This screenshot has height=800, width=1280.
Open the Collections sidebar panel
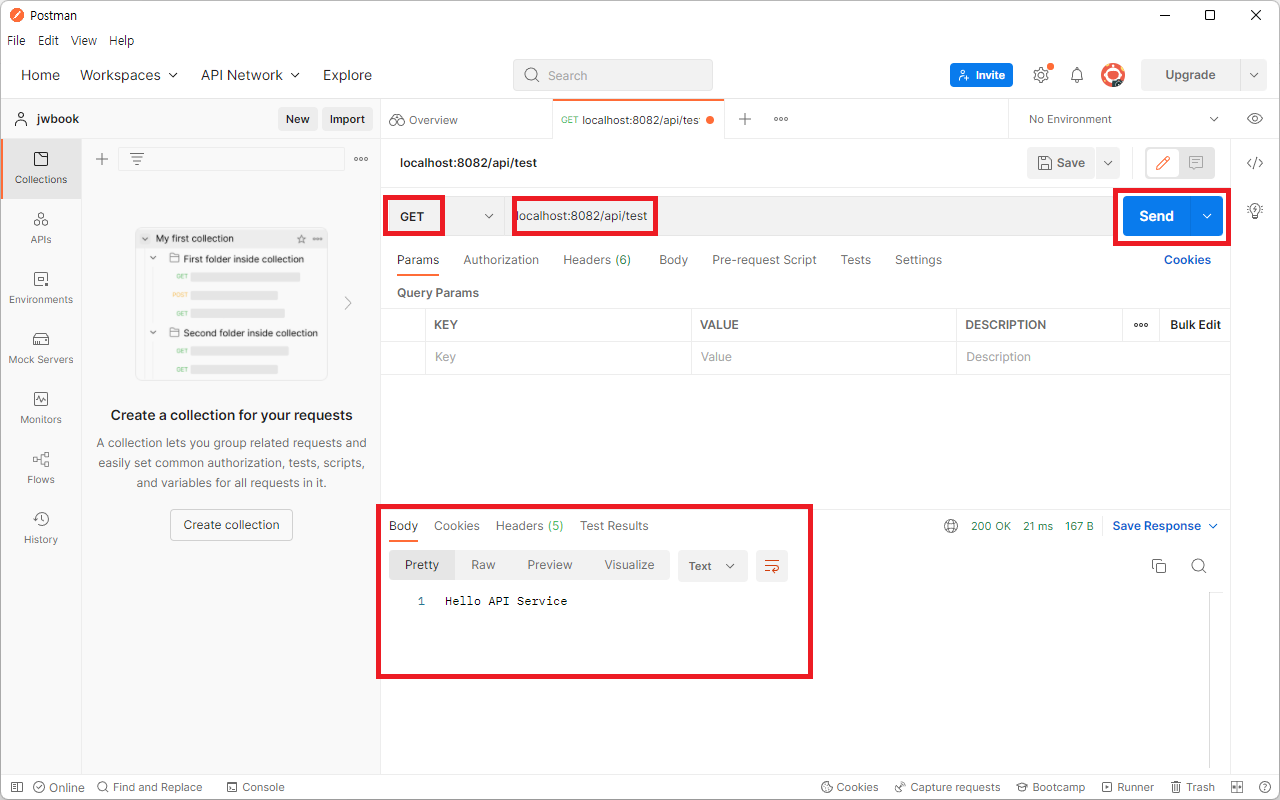click(x=41, y=168)
